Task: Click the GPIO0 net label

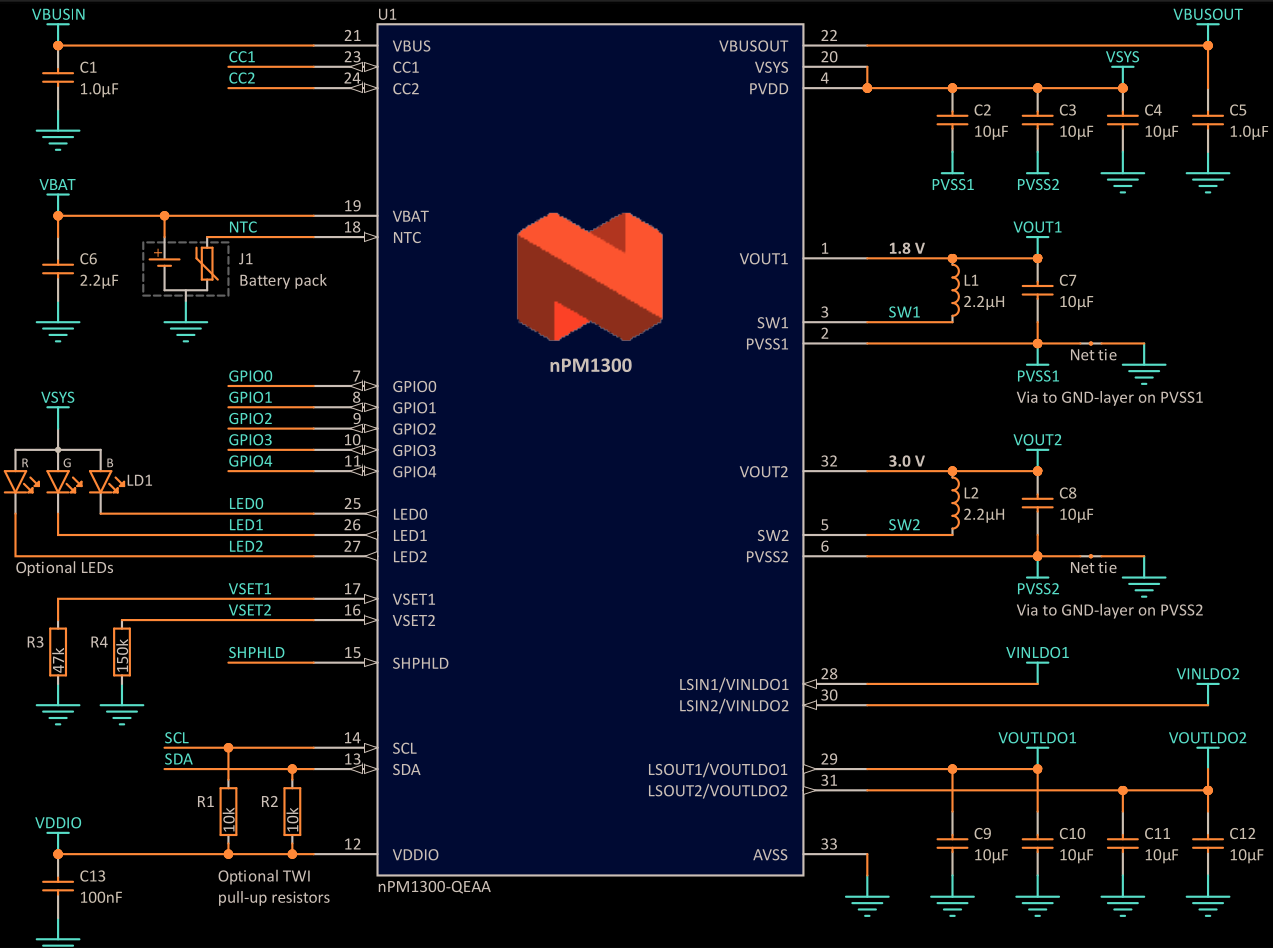Action: coord(250,376)
